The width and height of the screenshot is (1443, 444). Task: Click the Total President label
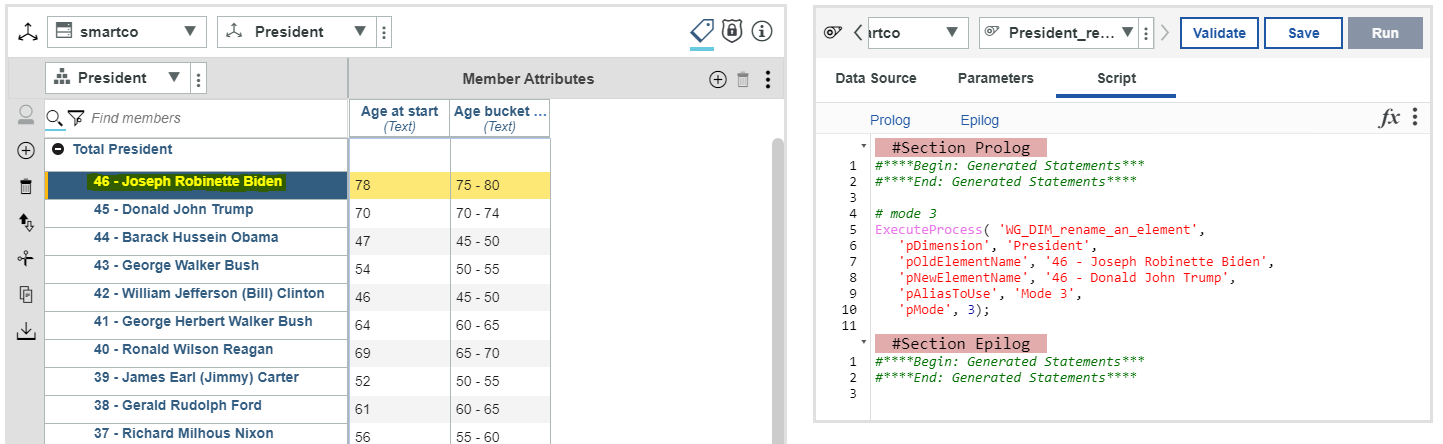(122, 149)
